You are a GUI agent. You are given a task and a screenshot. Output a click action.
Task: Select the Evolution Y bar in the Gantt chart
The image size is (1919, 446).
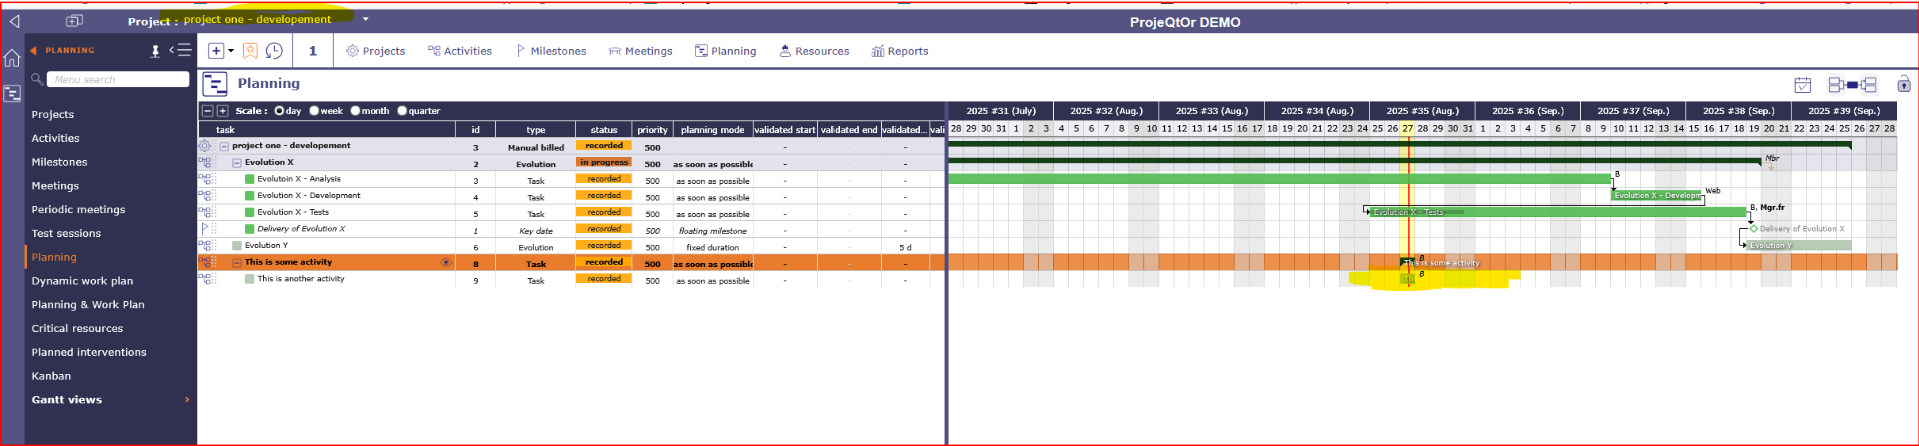coord(1799,245)
